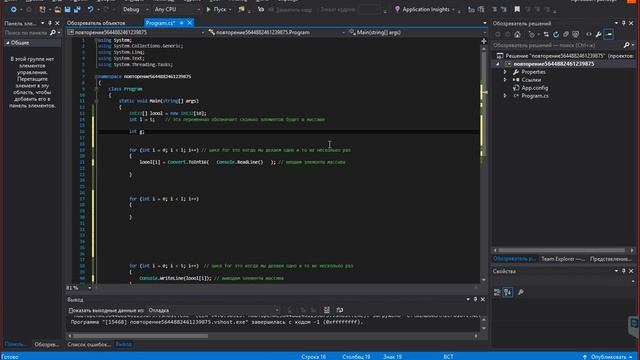640x360 pixels.
Task: Toggle auto-hide pin on Solution Explorer
Action: pyautogui.click(x=624, y=23)
